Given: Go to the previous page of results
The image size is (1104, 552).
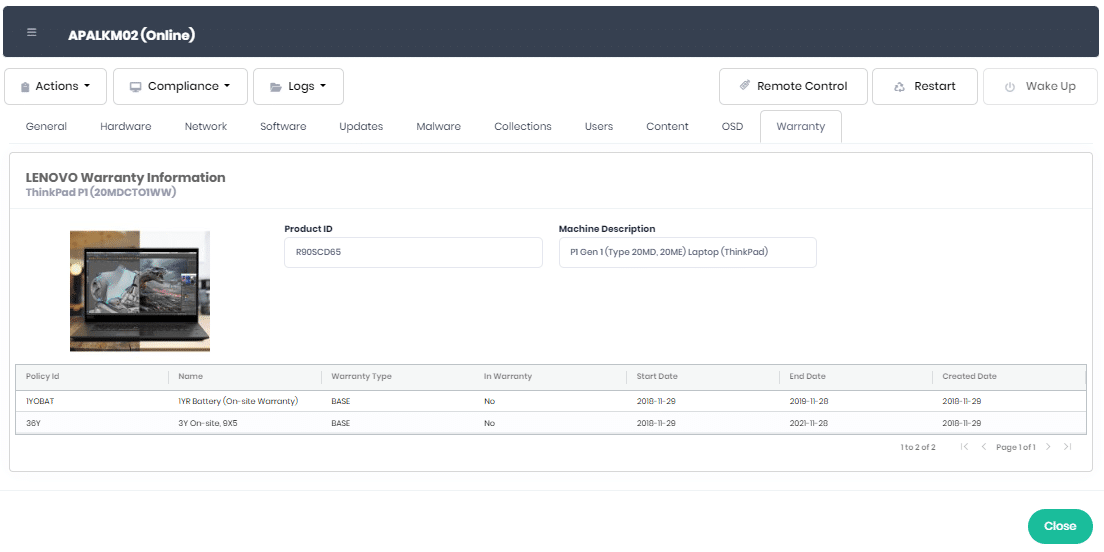Looking at the screenshot, I should tap(984, 447).
